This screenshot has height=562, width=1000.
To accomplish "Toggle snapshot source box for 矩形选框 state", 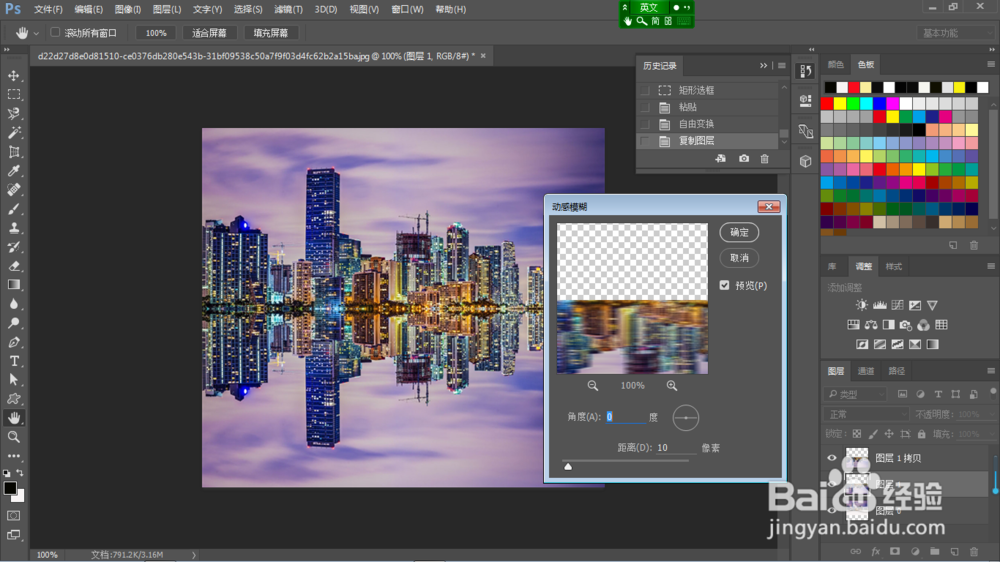I will pyautogui.click(x=645, y=90).
